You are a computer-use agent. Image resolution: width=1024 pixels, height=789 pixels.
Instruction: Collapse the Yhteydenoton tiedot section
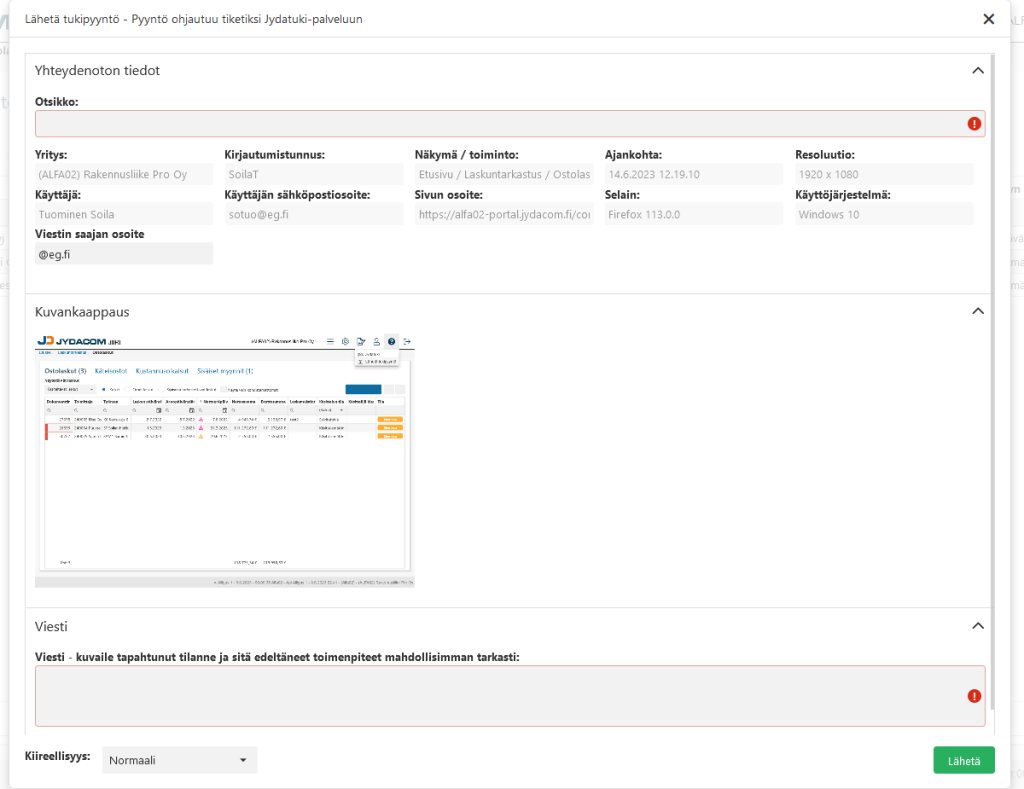tap(978, 71)
